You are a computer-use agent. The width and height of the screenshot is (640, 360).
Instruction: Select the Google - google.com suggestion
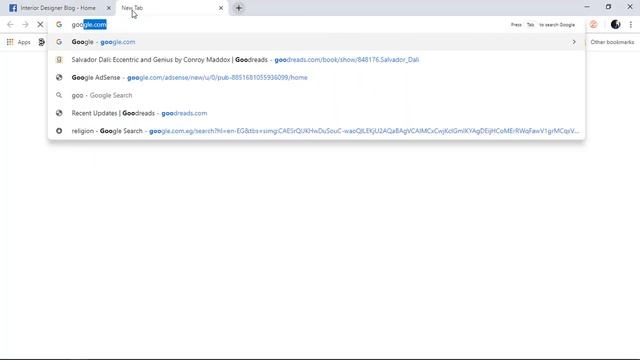point(316,42)
